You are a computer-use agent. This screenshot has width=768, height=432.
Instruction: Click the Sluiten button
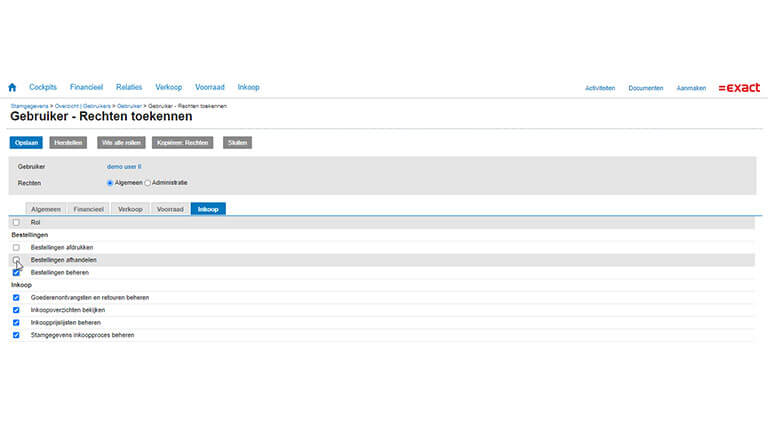click(237, 143)
